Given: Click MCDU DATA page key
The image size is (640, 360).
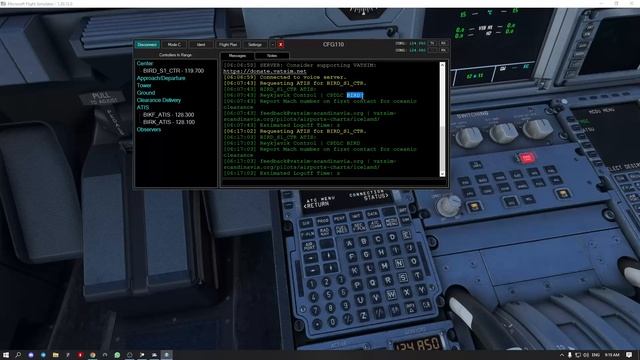Looking at the screenshot, I should pos(372,213).
